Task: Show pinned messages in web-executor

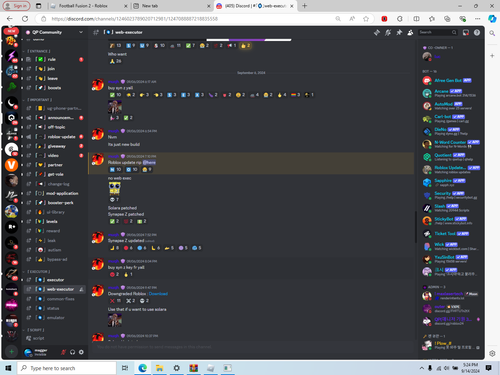Action: [x=399, y=32]
